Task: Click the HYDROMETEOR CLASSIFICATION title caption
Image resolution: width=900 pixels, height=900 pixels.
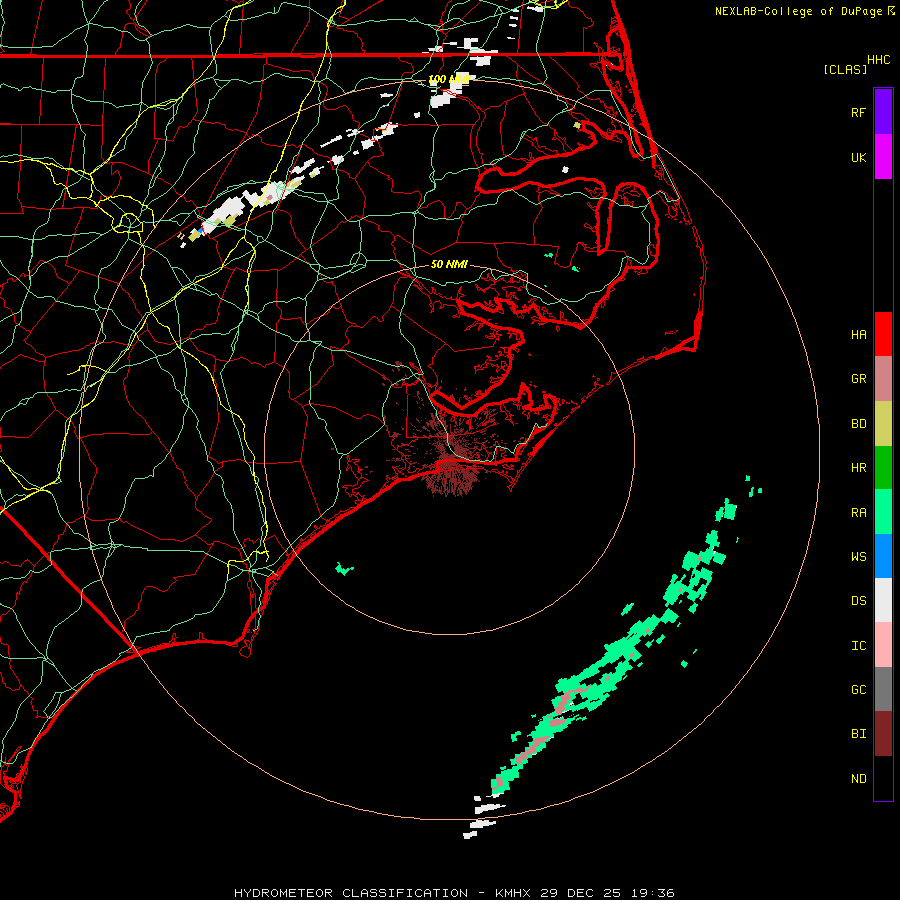Action: point(454,893)
